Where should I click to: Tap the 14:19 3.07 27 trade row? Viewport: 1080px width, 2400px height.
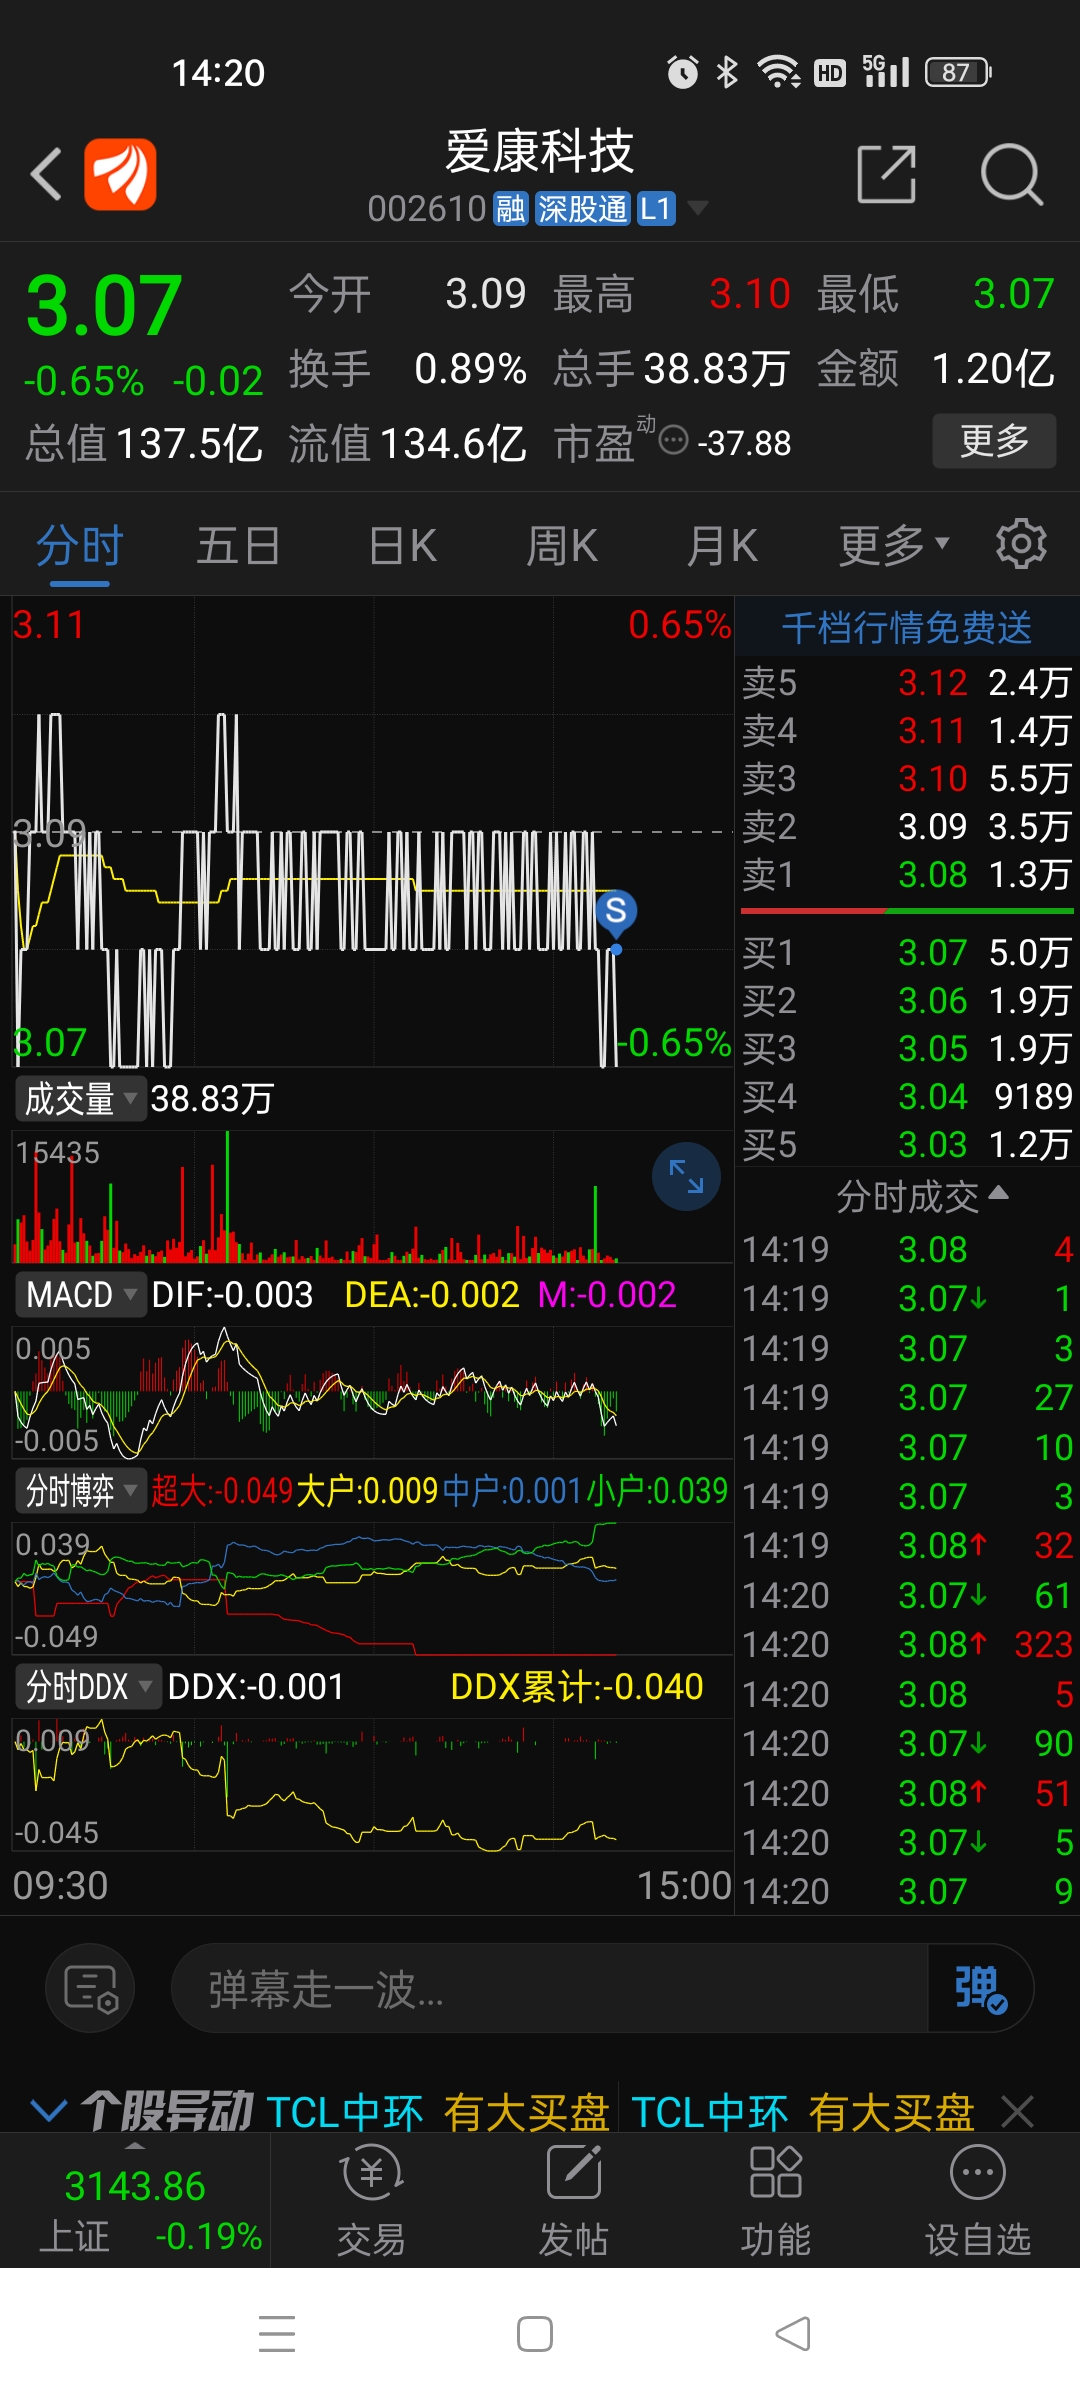point(907,1397)
